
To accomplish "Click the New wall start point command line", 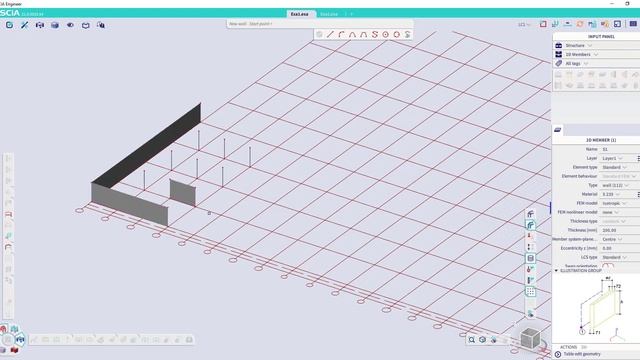I will 320,24.
